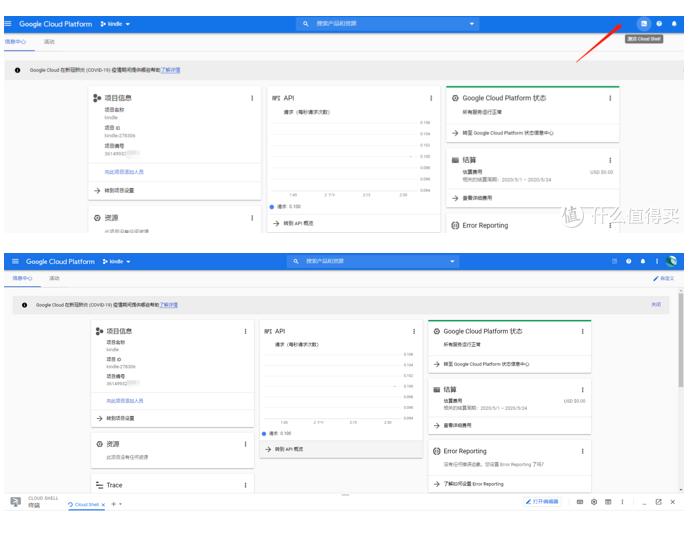The height and width of the screenshot is (538, 692).
Task: Select 信息中心 tab in lower screenshot
Action: click(22, 278)
